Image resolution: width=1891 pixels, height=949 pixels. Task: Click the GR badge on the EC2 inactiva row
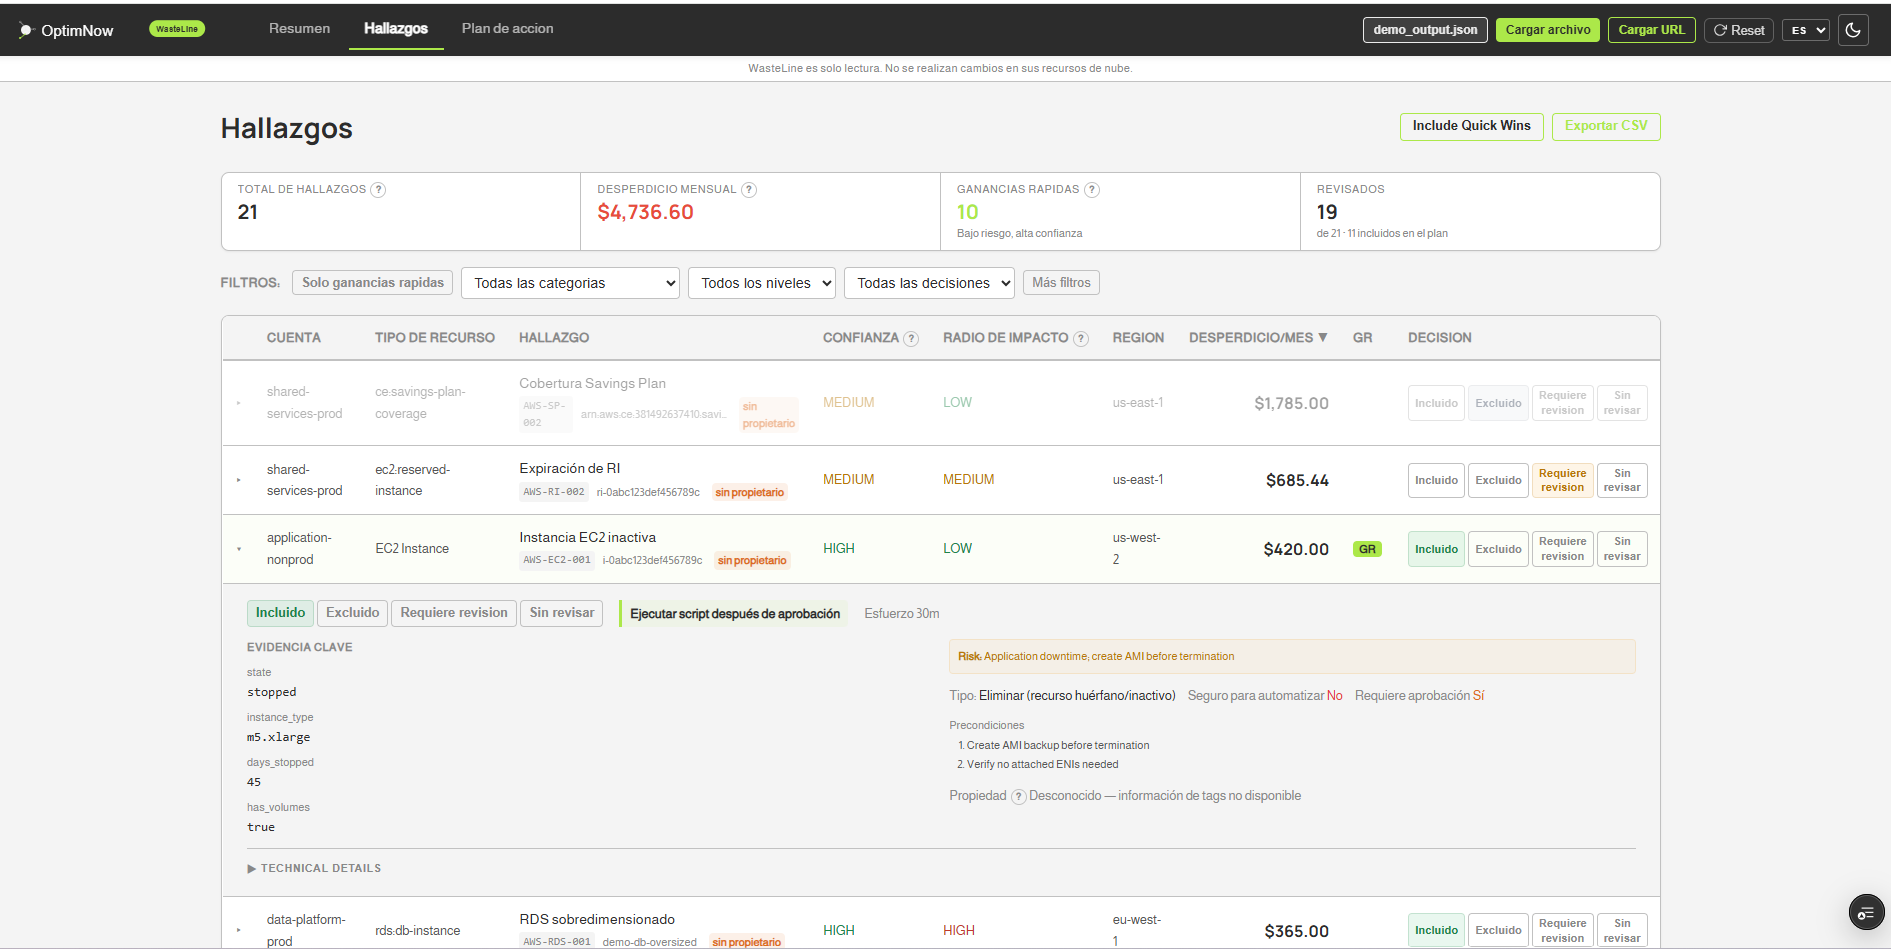pyautogui.click(x=1366, y=548)
